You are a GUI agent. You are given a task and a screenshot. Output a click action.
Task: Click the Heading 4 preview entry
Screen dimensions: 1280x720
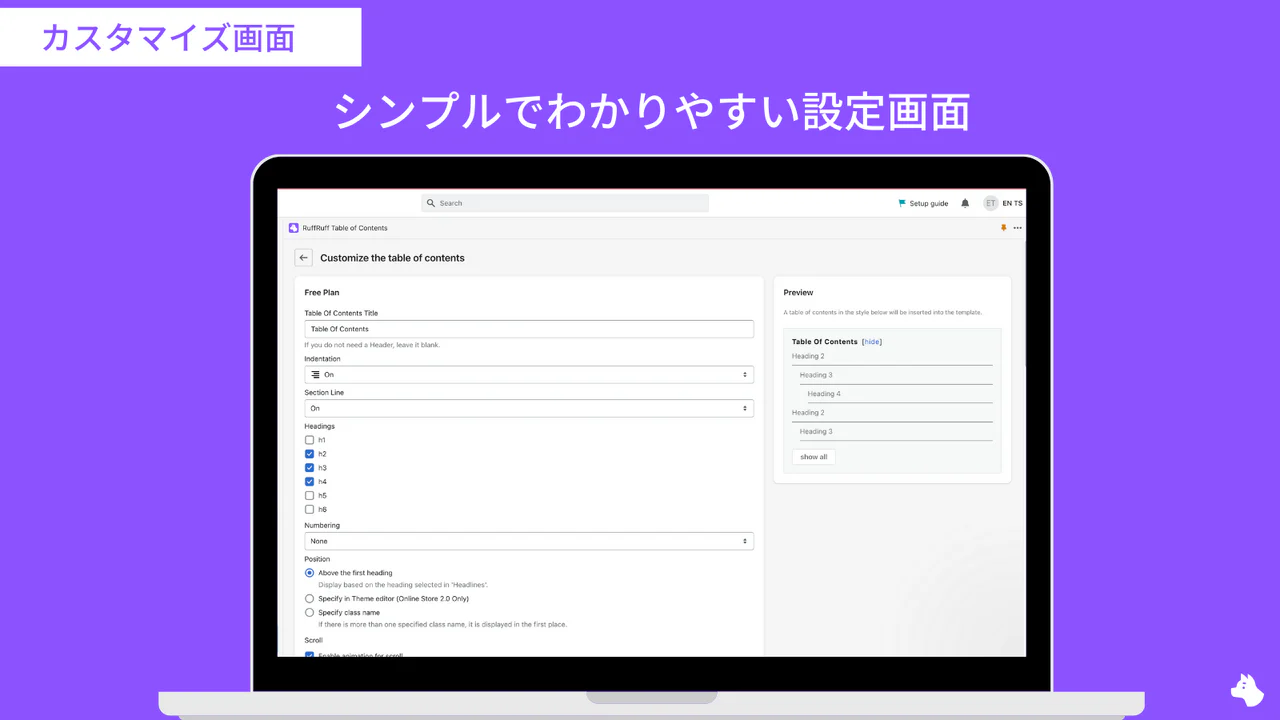point(824,394)
